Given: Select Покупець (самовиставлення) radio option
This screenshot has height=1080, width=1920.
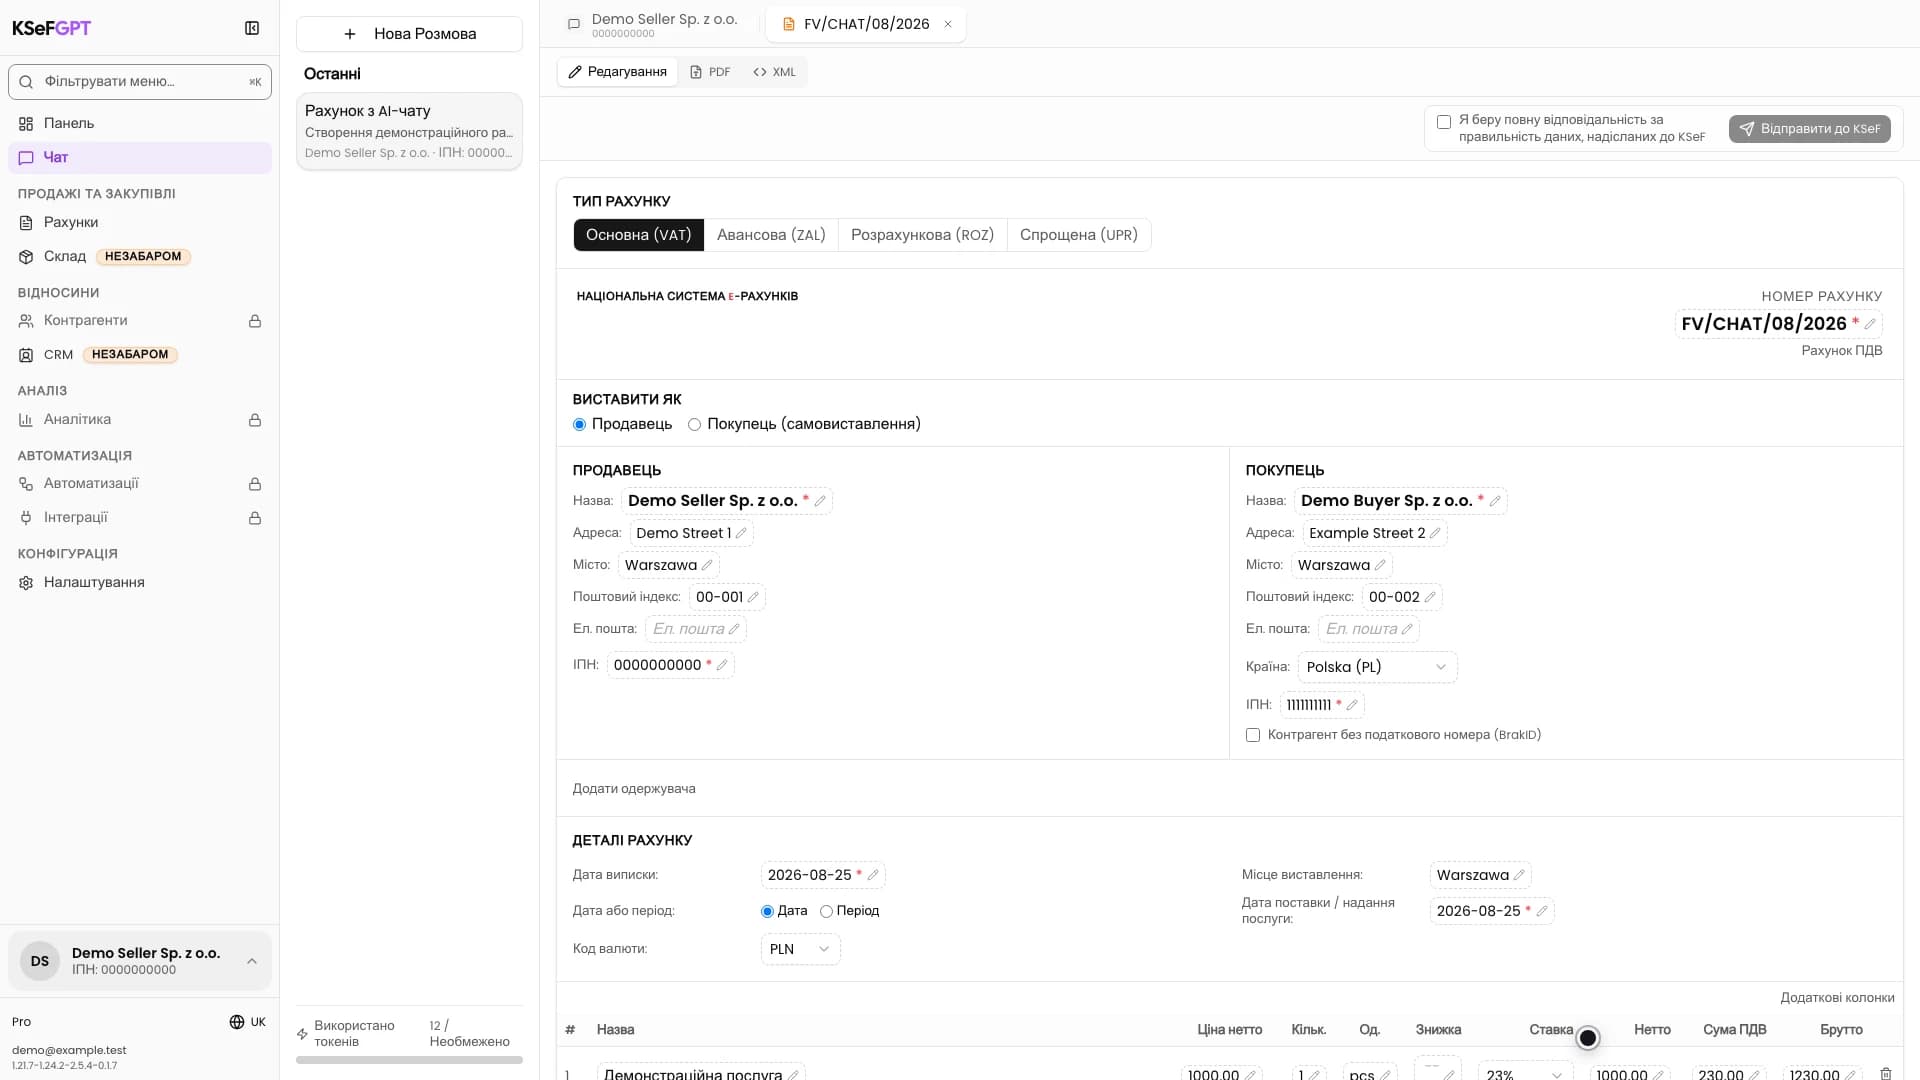Looking at the screenshot, I should [694, 425].
